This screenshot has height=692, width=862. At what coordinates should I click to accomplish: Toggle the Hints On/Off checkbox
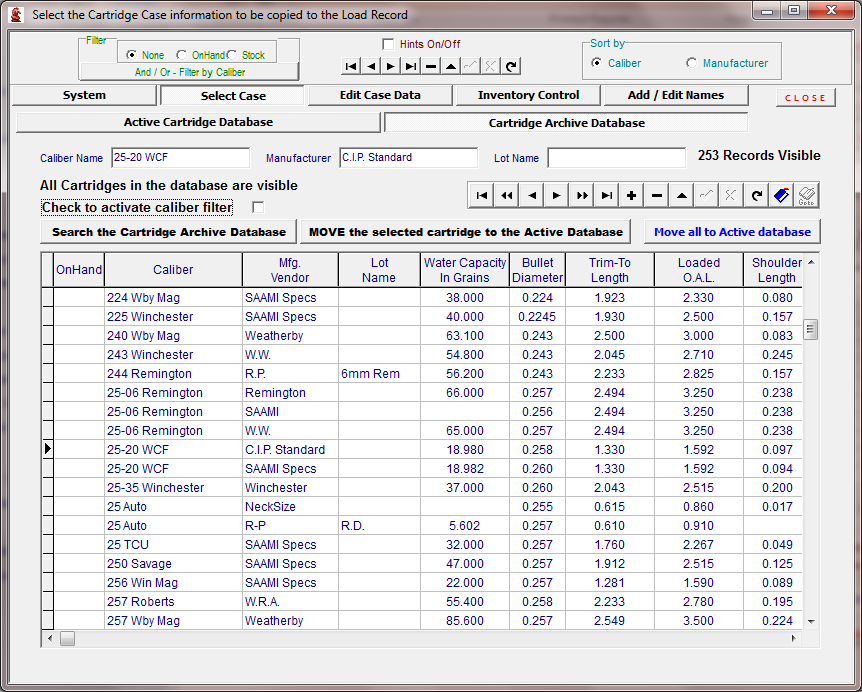point(388,44)
